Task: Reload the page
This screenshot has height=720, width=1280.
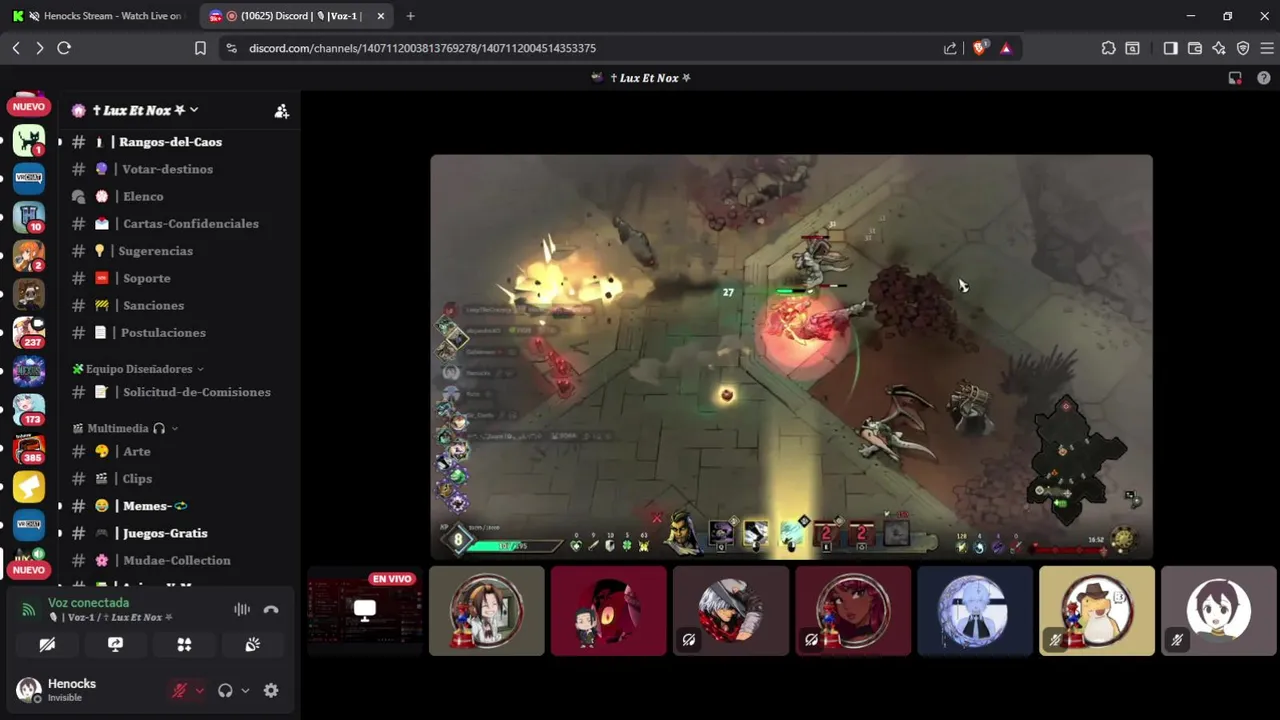Action: 64,48
